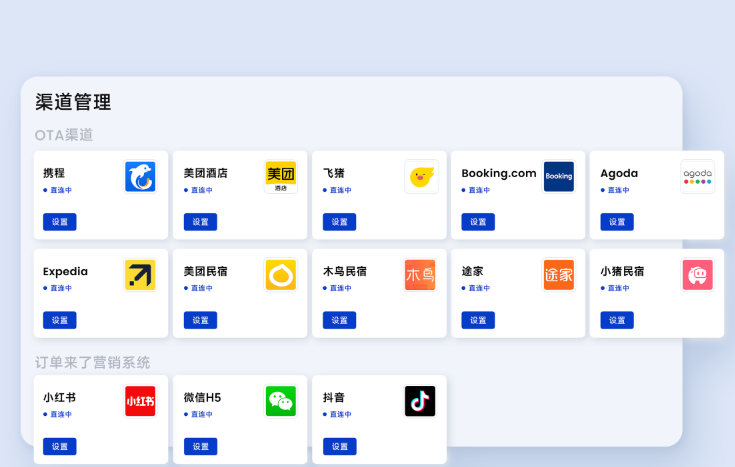Click the 美团酒店 channel name
The image size is (735, 467).
tap(205, 173)
